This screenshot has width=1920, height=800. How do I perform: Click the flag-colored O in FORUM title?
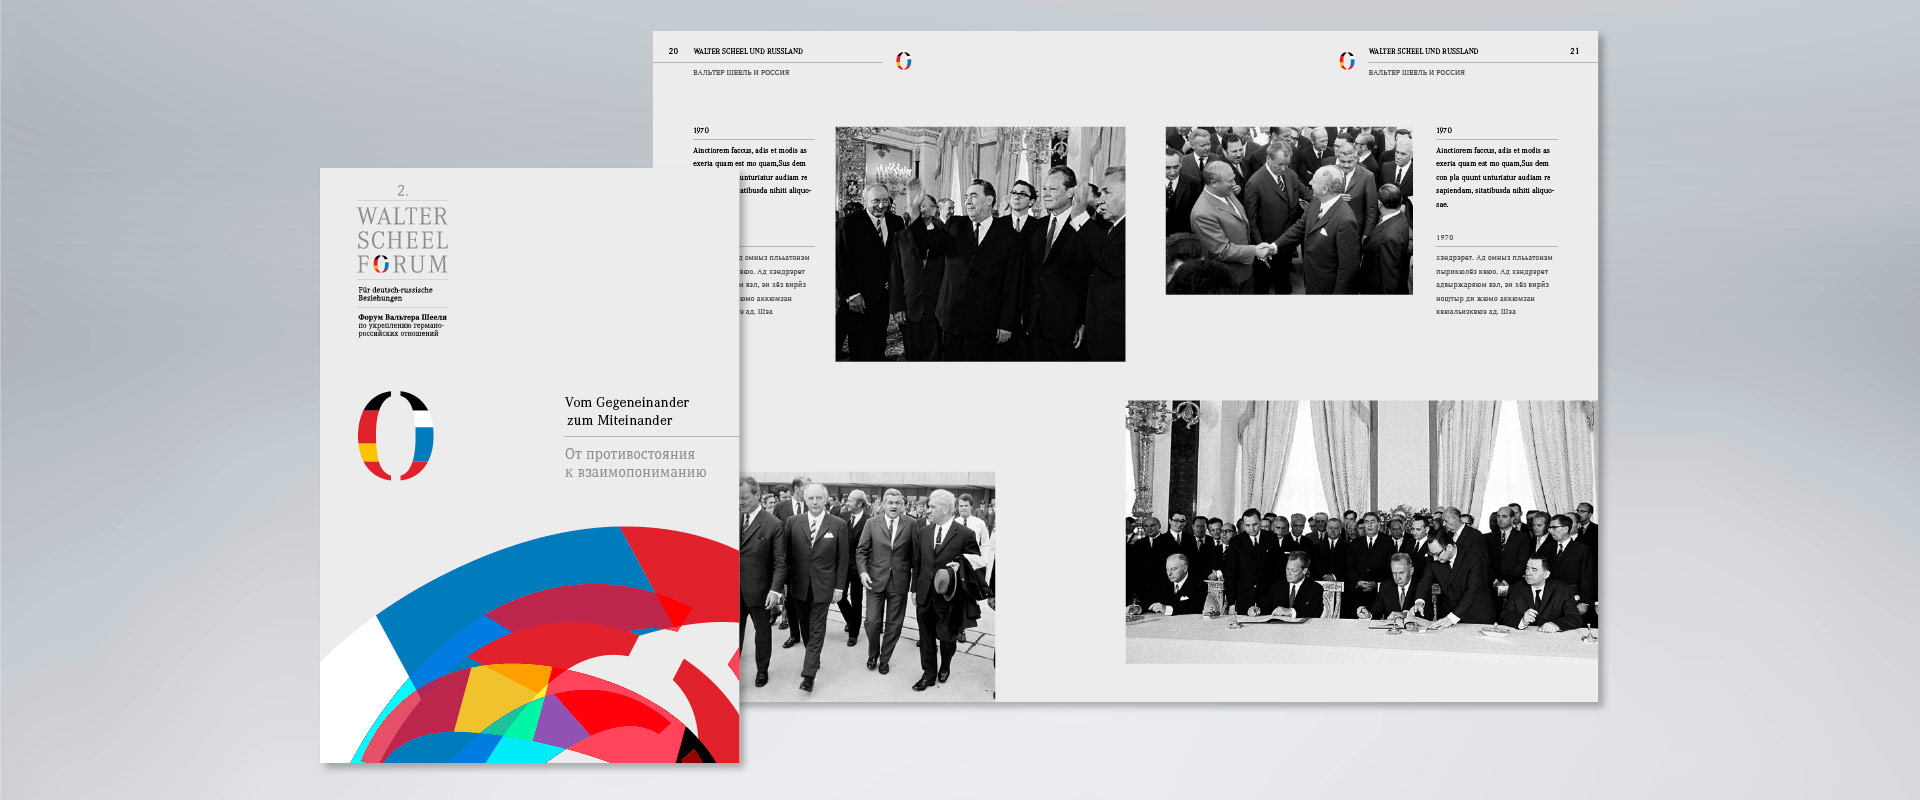[381, 264]
